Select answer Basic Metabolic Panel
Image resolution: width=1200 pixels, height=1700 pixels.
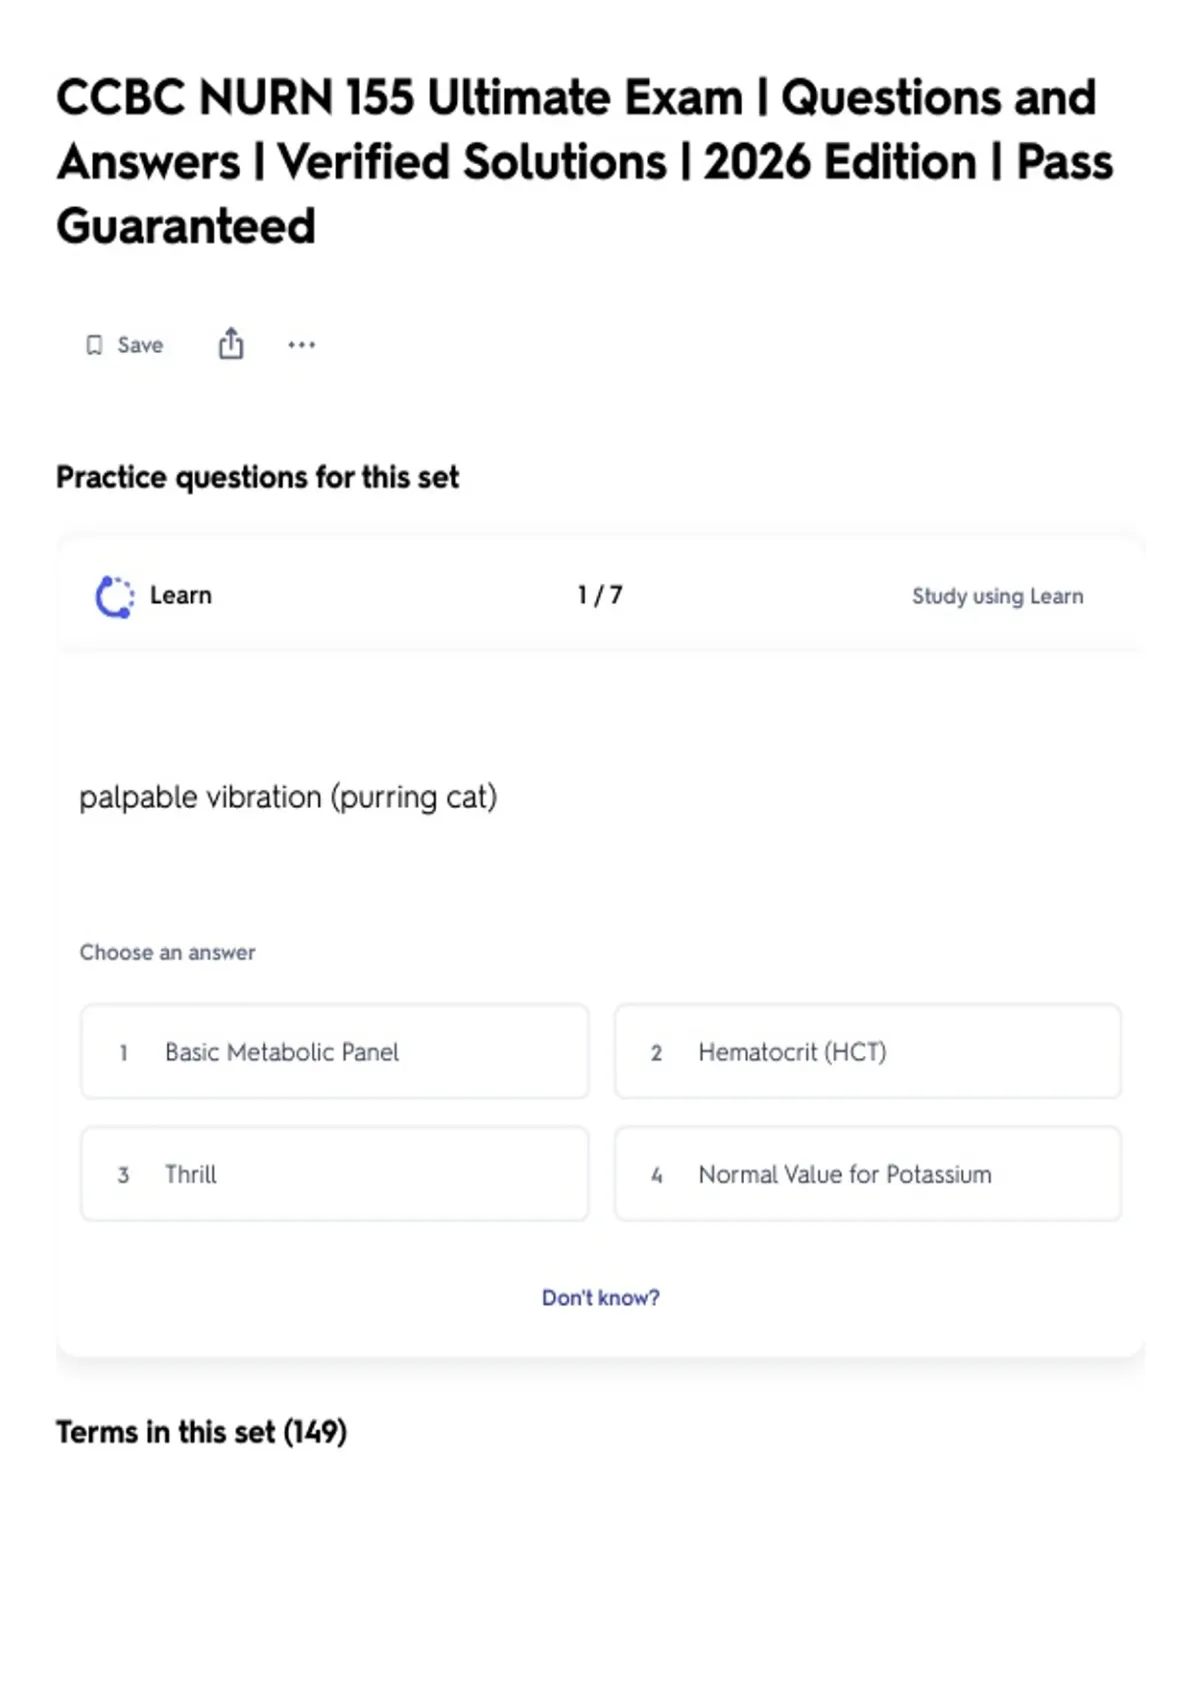(x=335, y=1052)
